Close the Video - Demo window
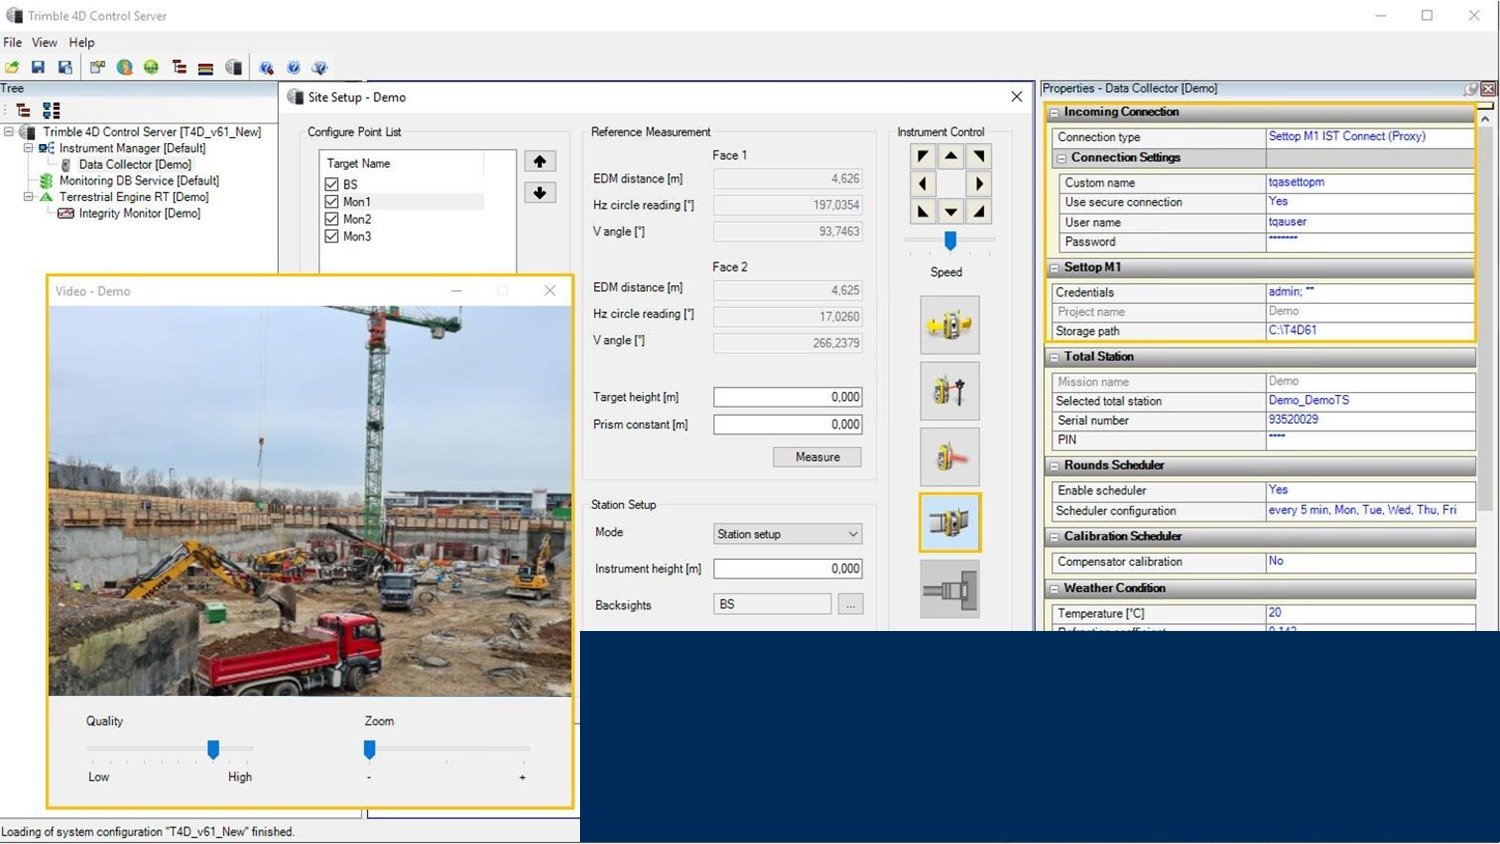The width and height of the screenshot is (1500, 844). [549, 291]
